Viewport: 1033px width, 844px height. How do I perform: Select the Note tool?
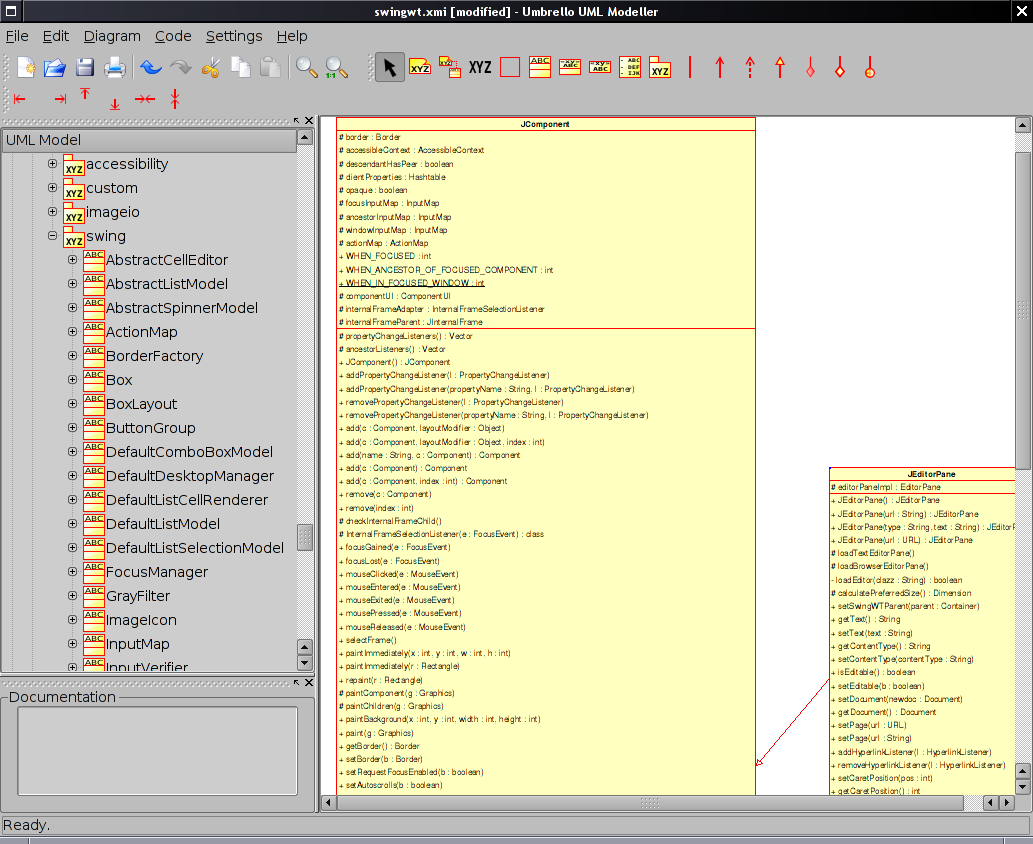click(420, 67)
